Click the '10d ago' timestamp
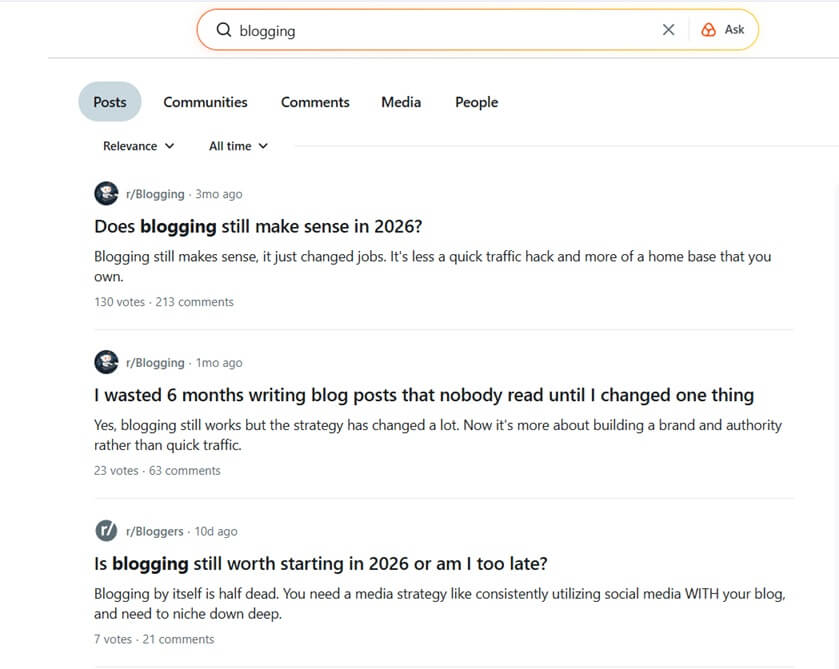The width and height of the screenshot is (839, 669). (216, 531)
